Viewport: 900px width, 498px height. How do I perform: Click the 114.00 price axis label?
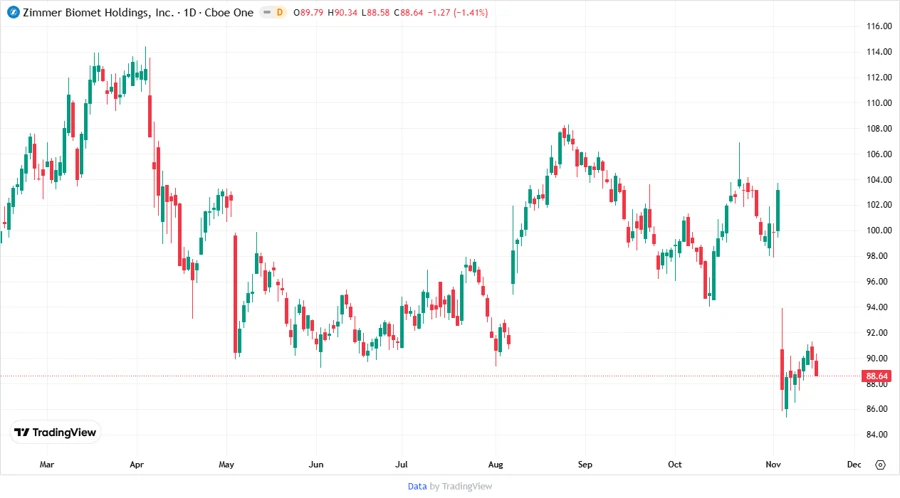click(879, 52)
